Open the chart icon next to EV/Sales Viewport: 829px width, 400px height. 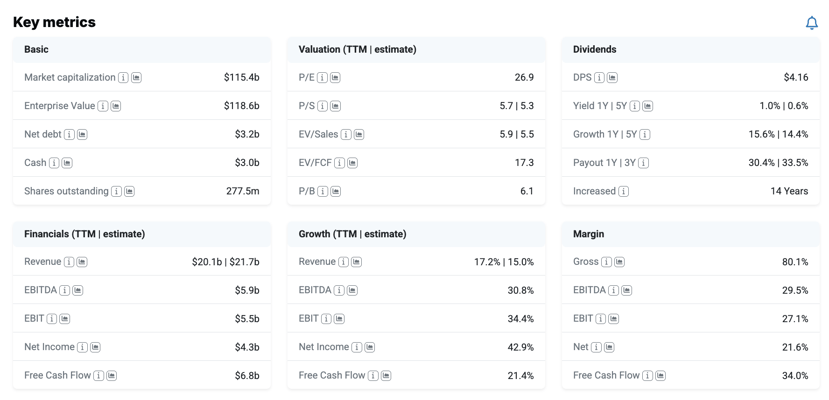(x=359, y=135)
